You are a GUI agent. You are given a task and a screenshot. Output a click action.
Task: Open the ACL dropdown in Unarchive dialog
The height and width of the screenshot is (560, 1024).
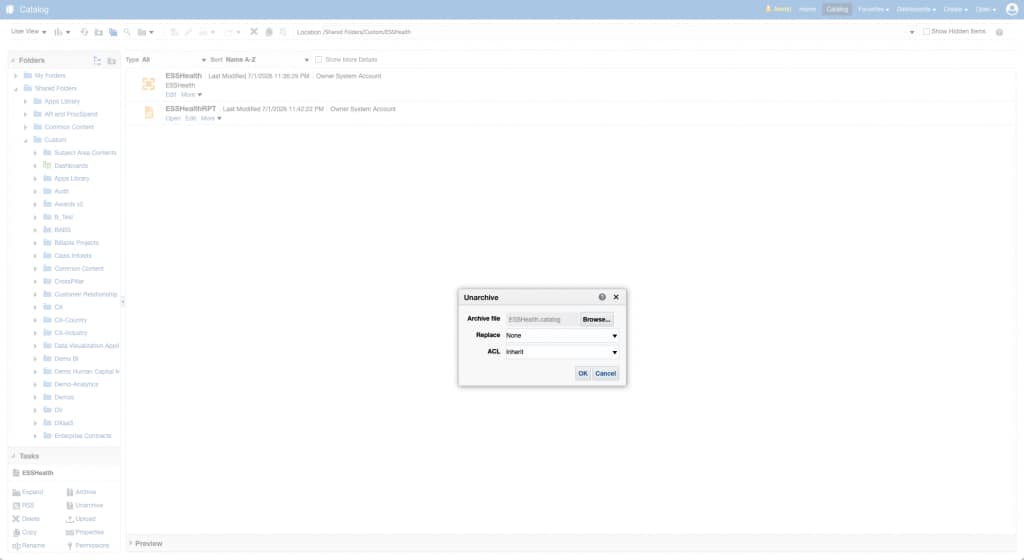pyautogui.click(x=562, y=352)
